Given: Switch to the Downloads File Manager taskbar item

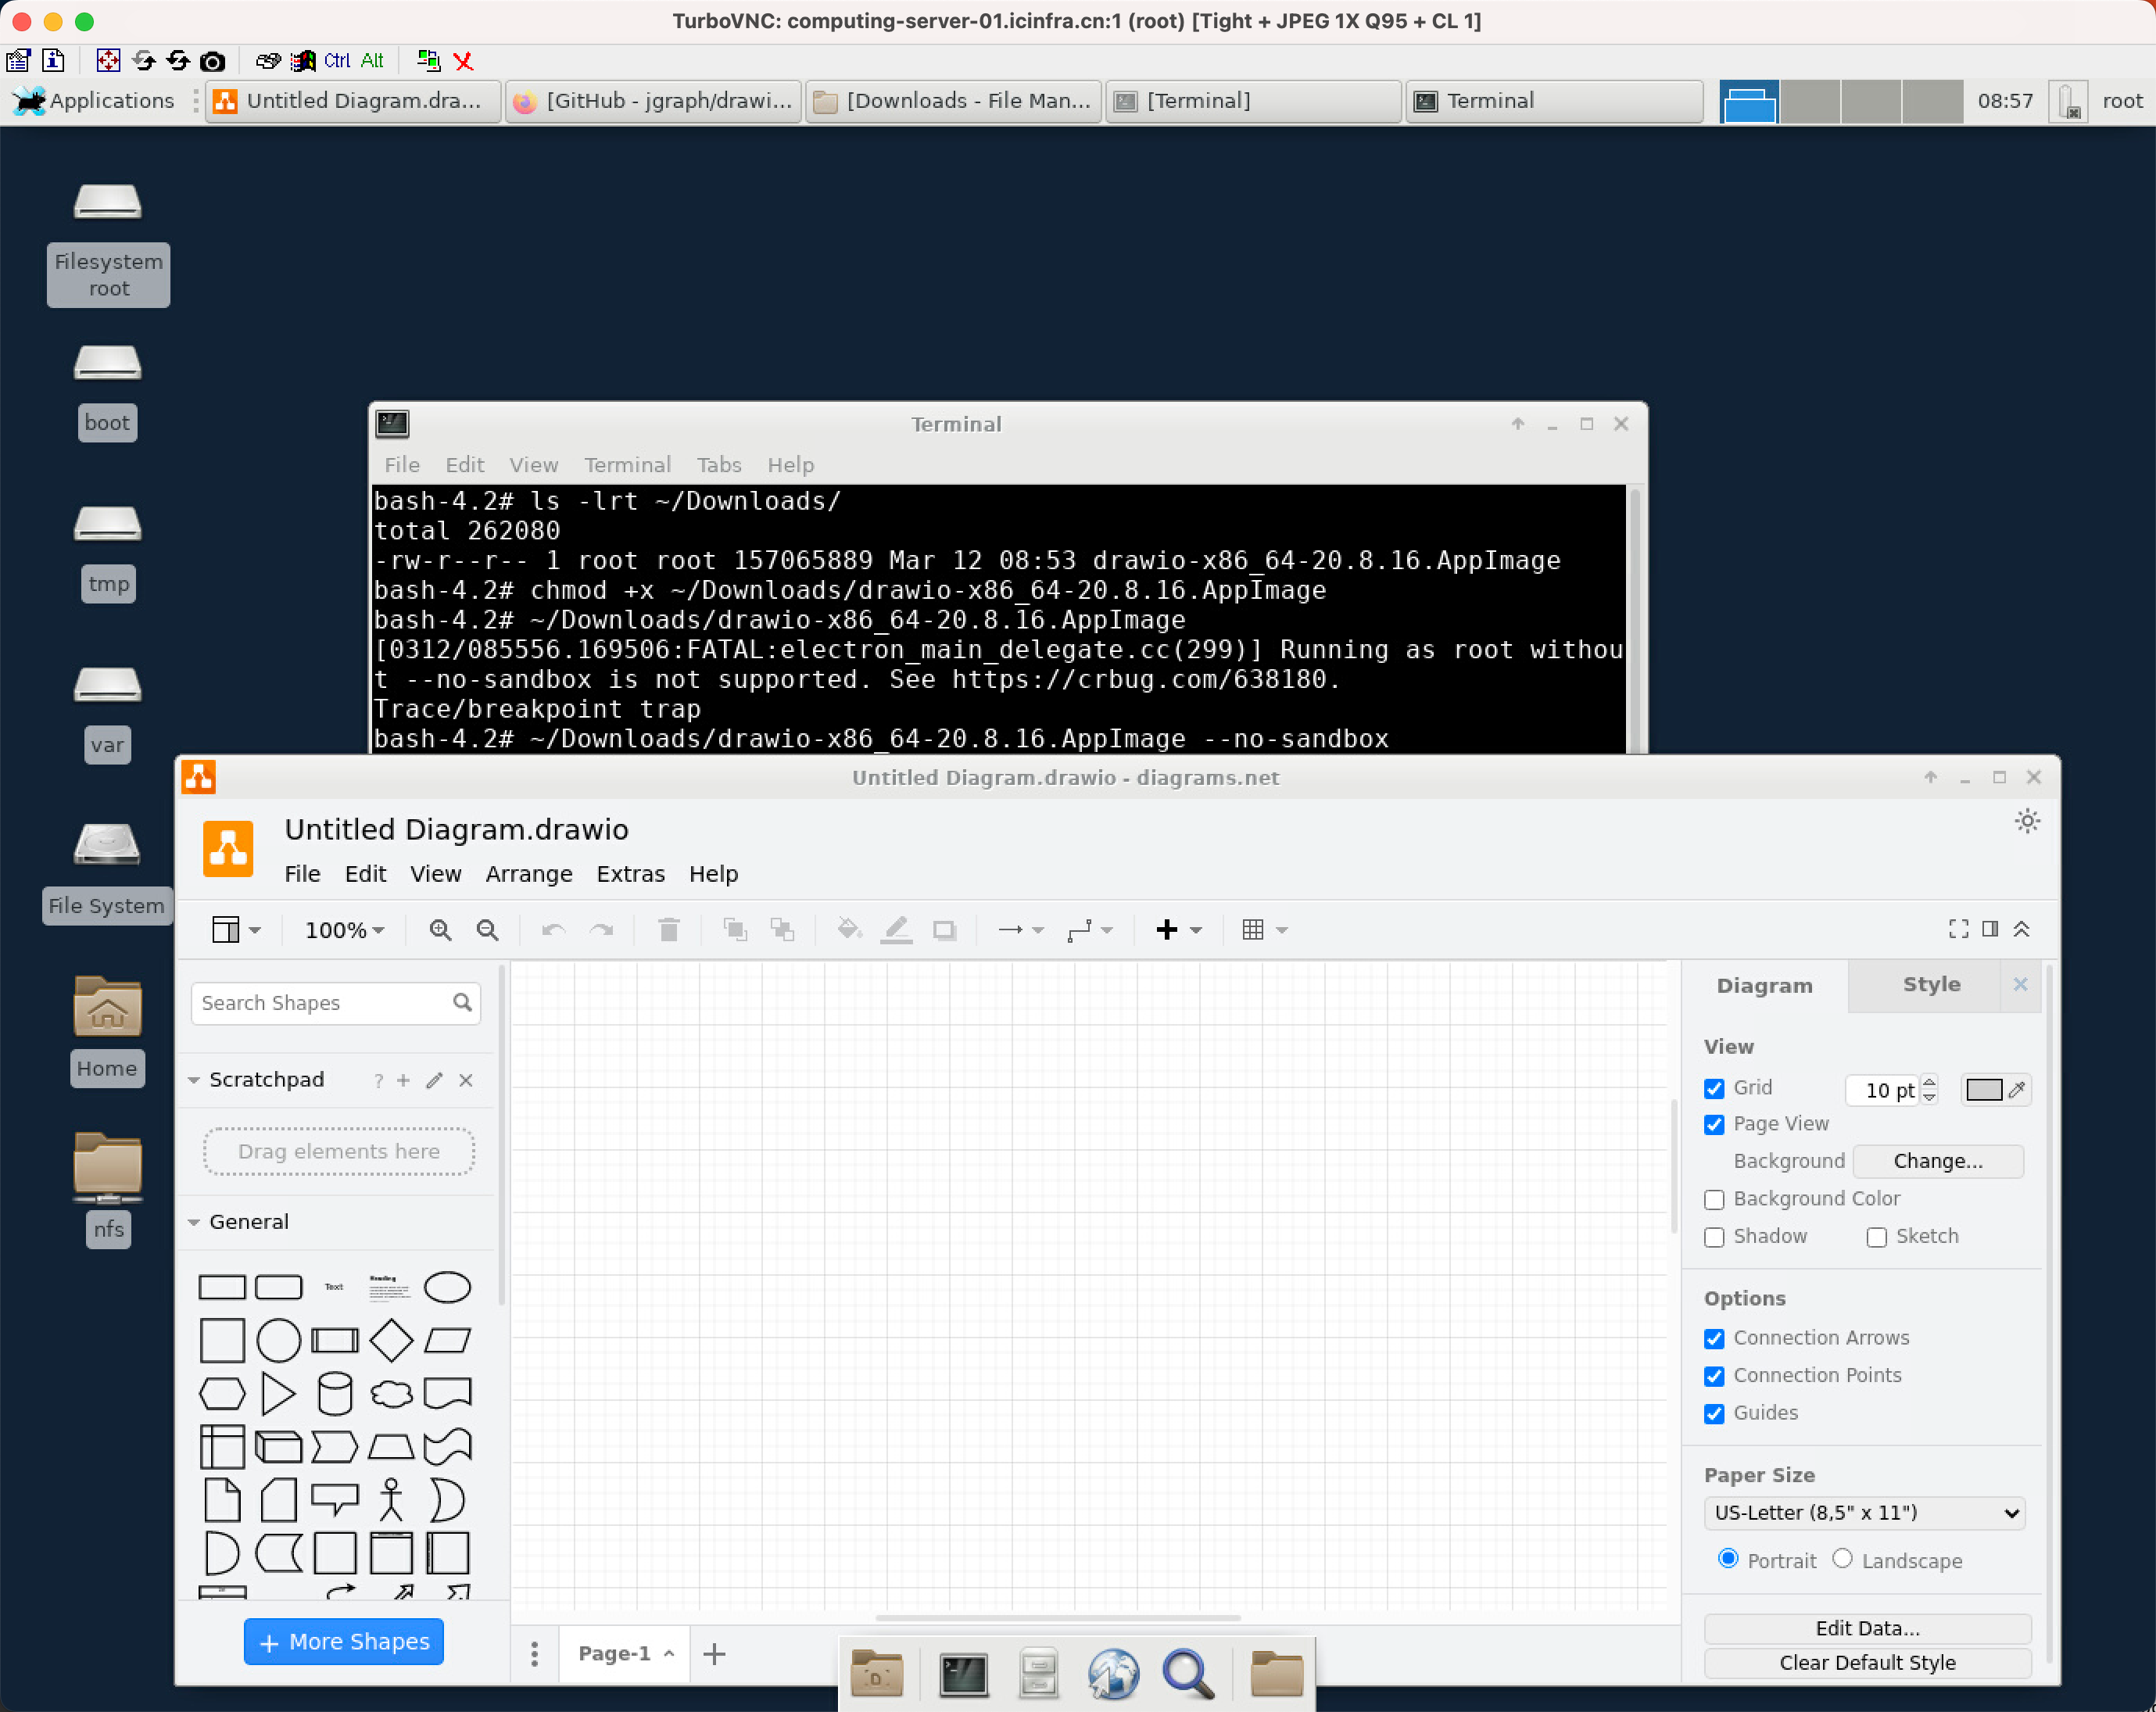Looking at the screenshot, I should (954, 101).
